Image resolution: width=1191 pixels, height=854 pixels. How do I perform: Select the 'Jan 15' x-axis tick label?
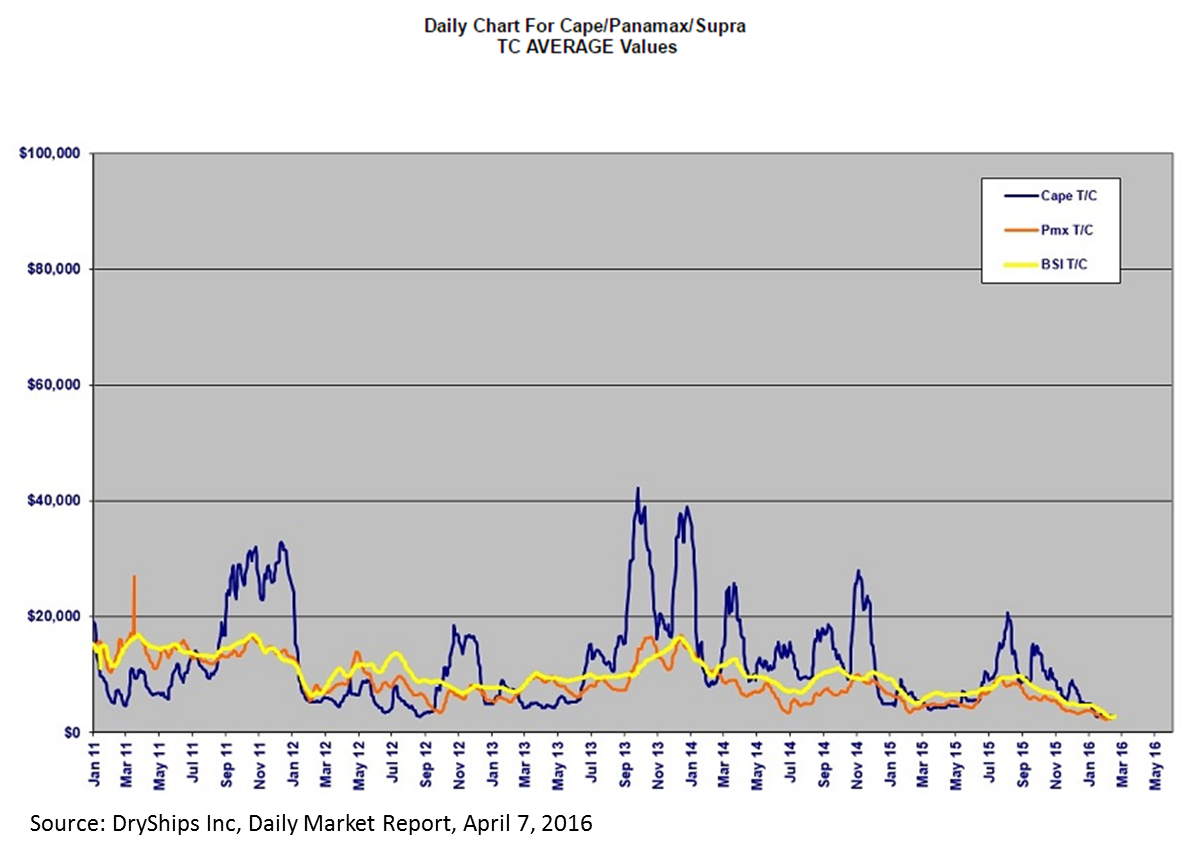(x=890, y=766)
